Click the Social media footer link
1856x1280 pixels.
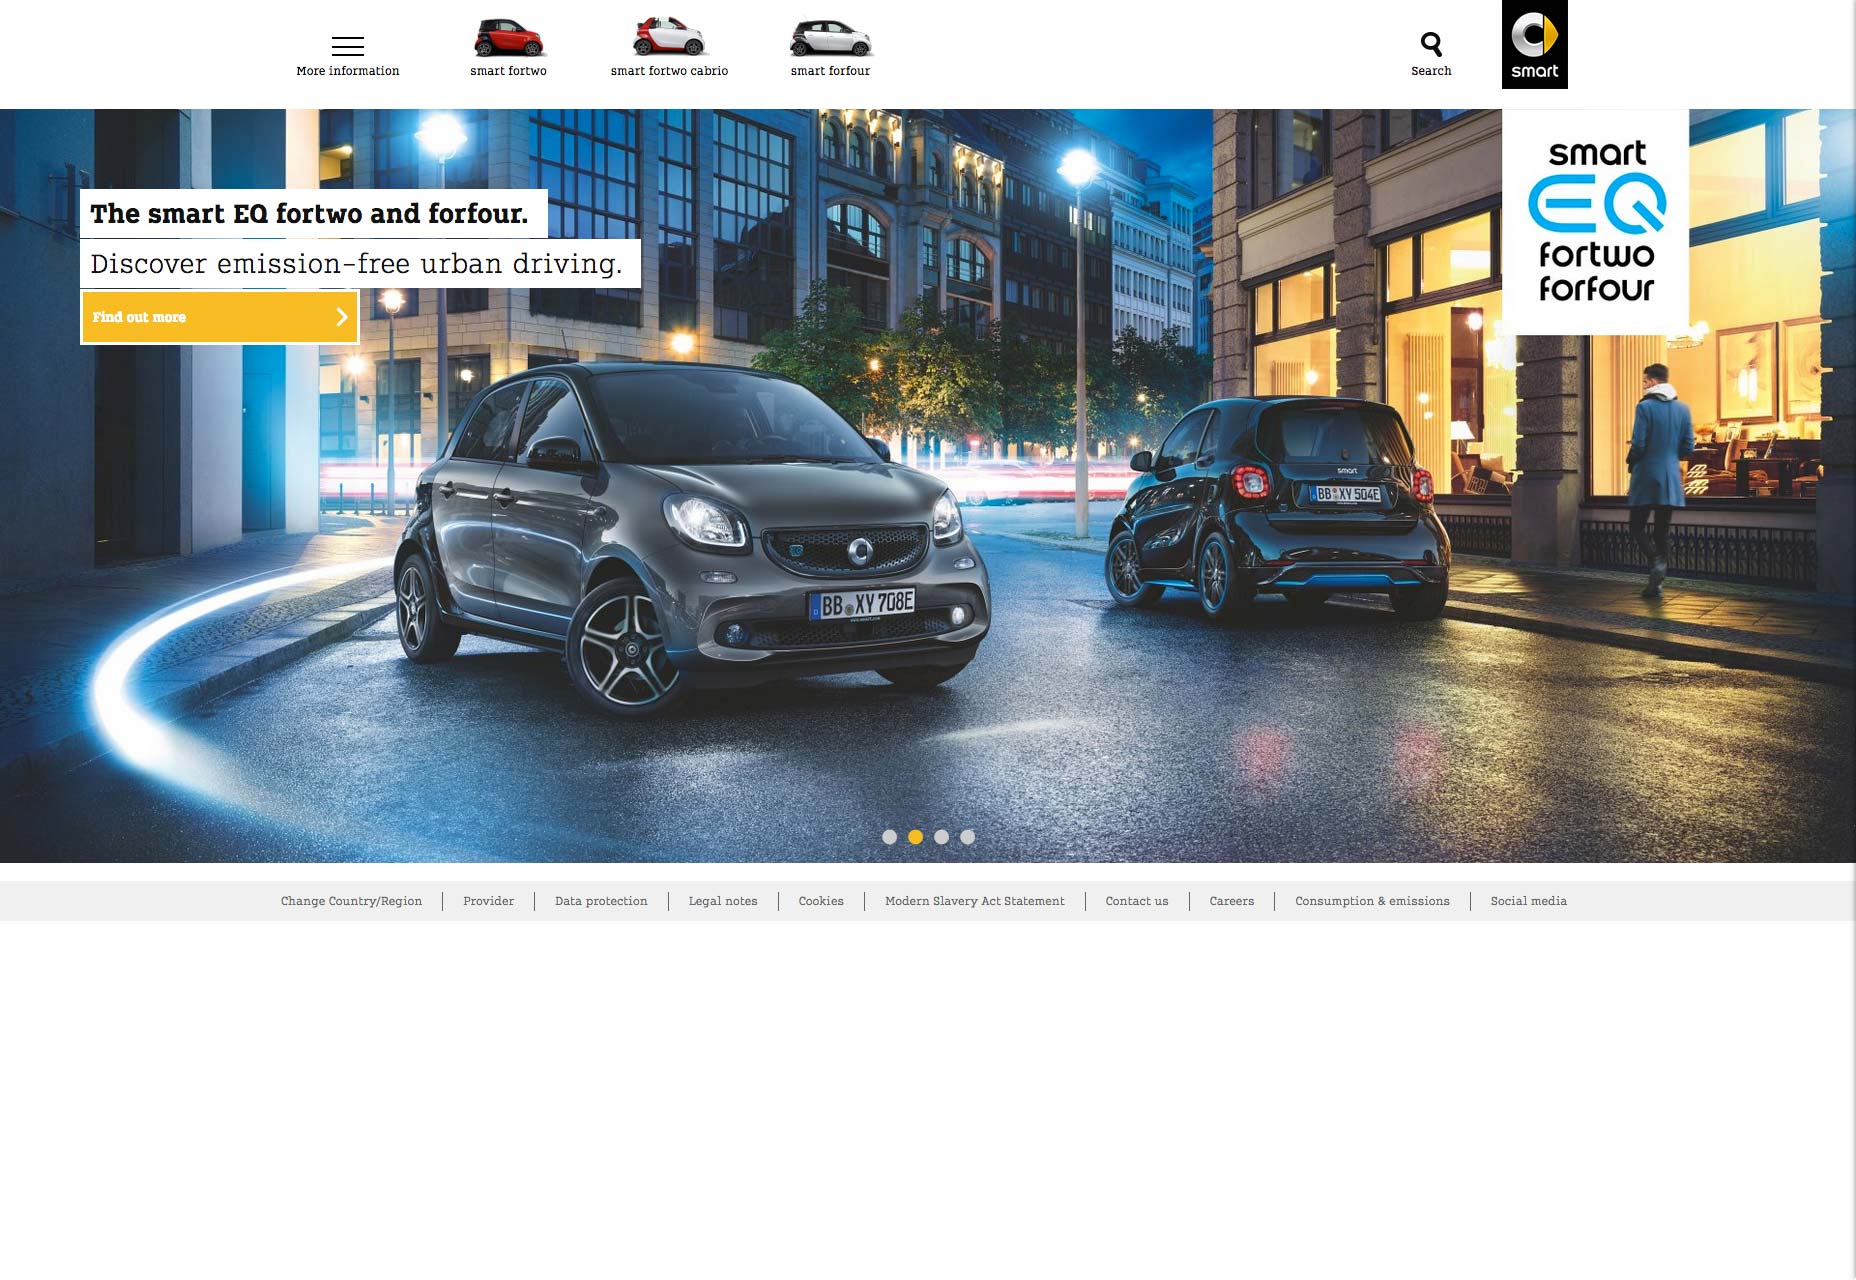pyautogui.click(x=1528, y=901)
